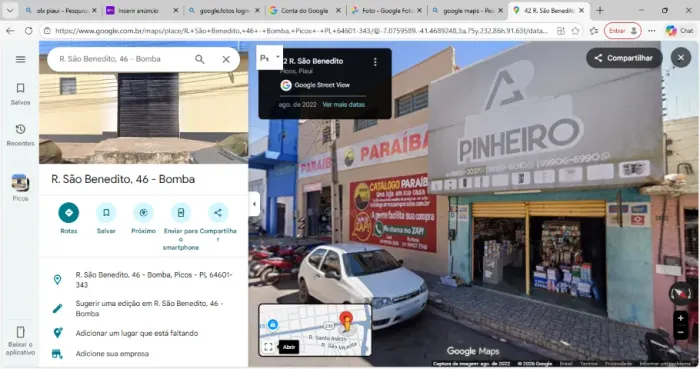This screenshot has width=700, height=369.
Task: Open split-screen icon in address bar
Action: tap(561, 31)
